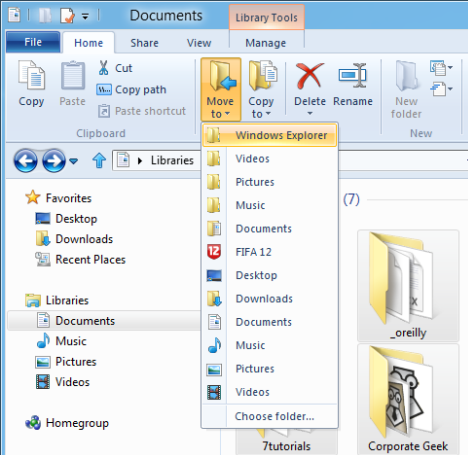Viewport: 468px width, 455px height.
Task: Click Copy path in the ribbon
Action: [x=131, y=90]
